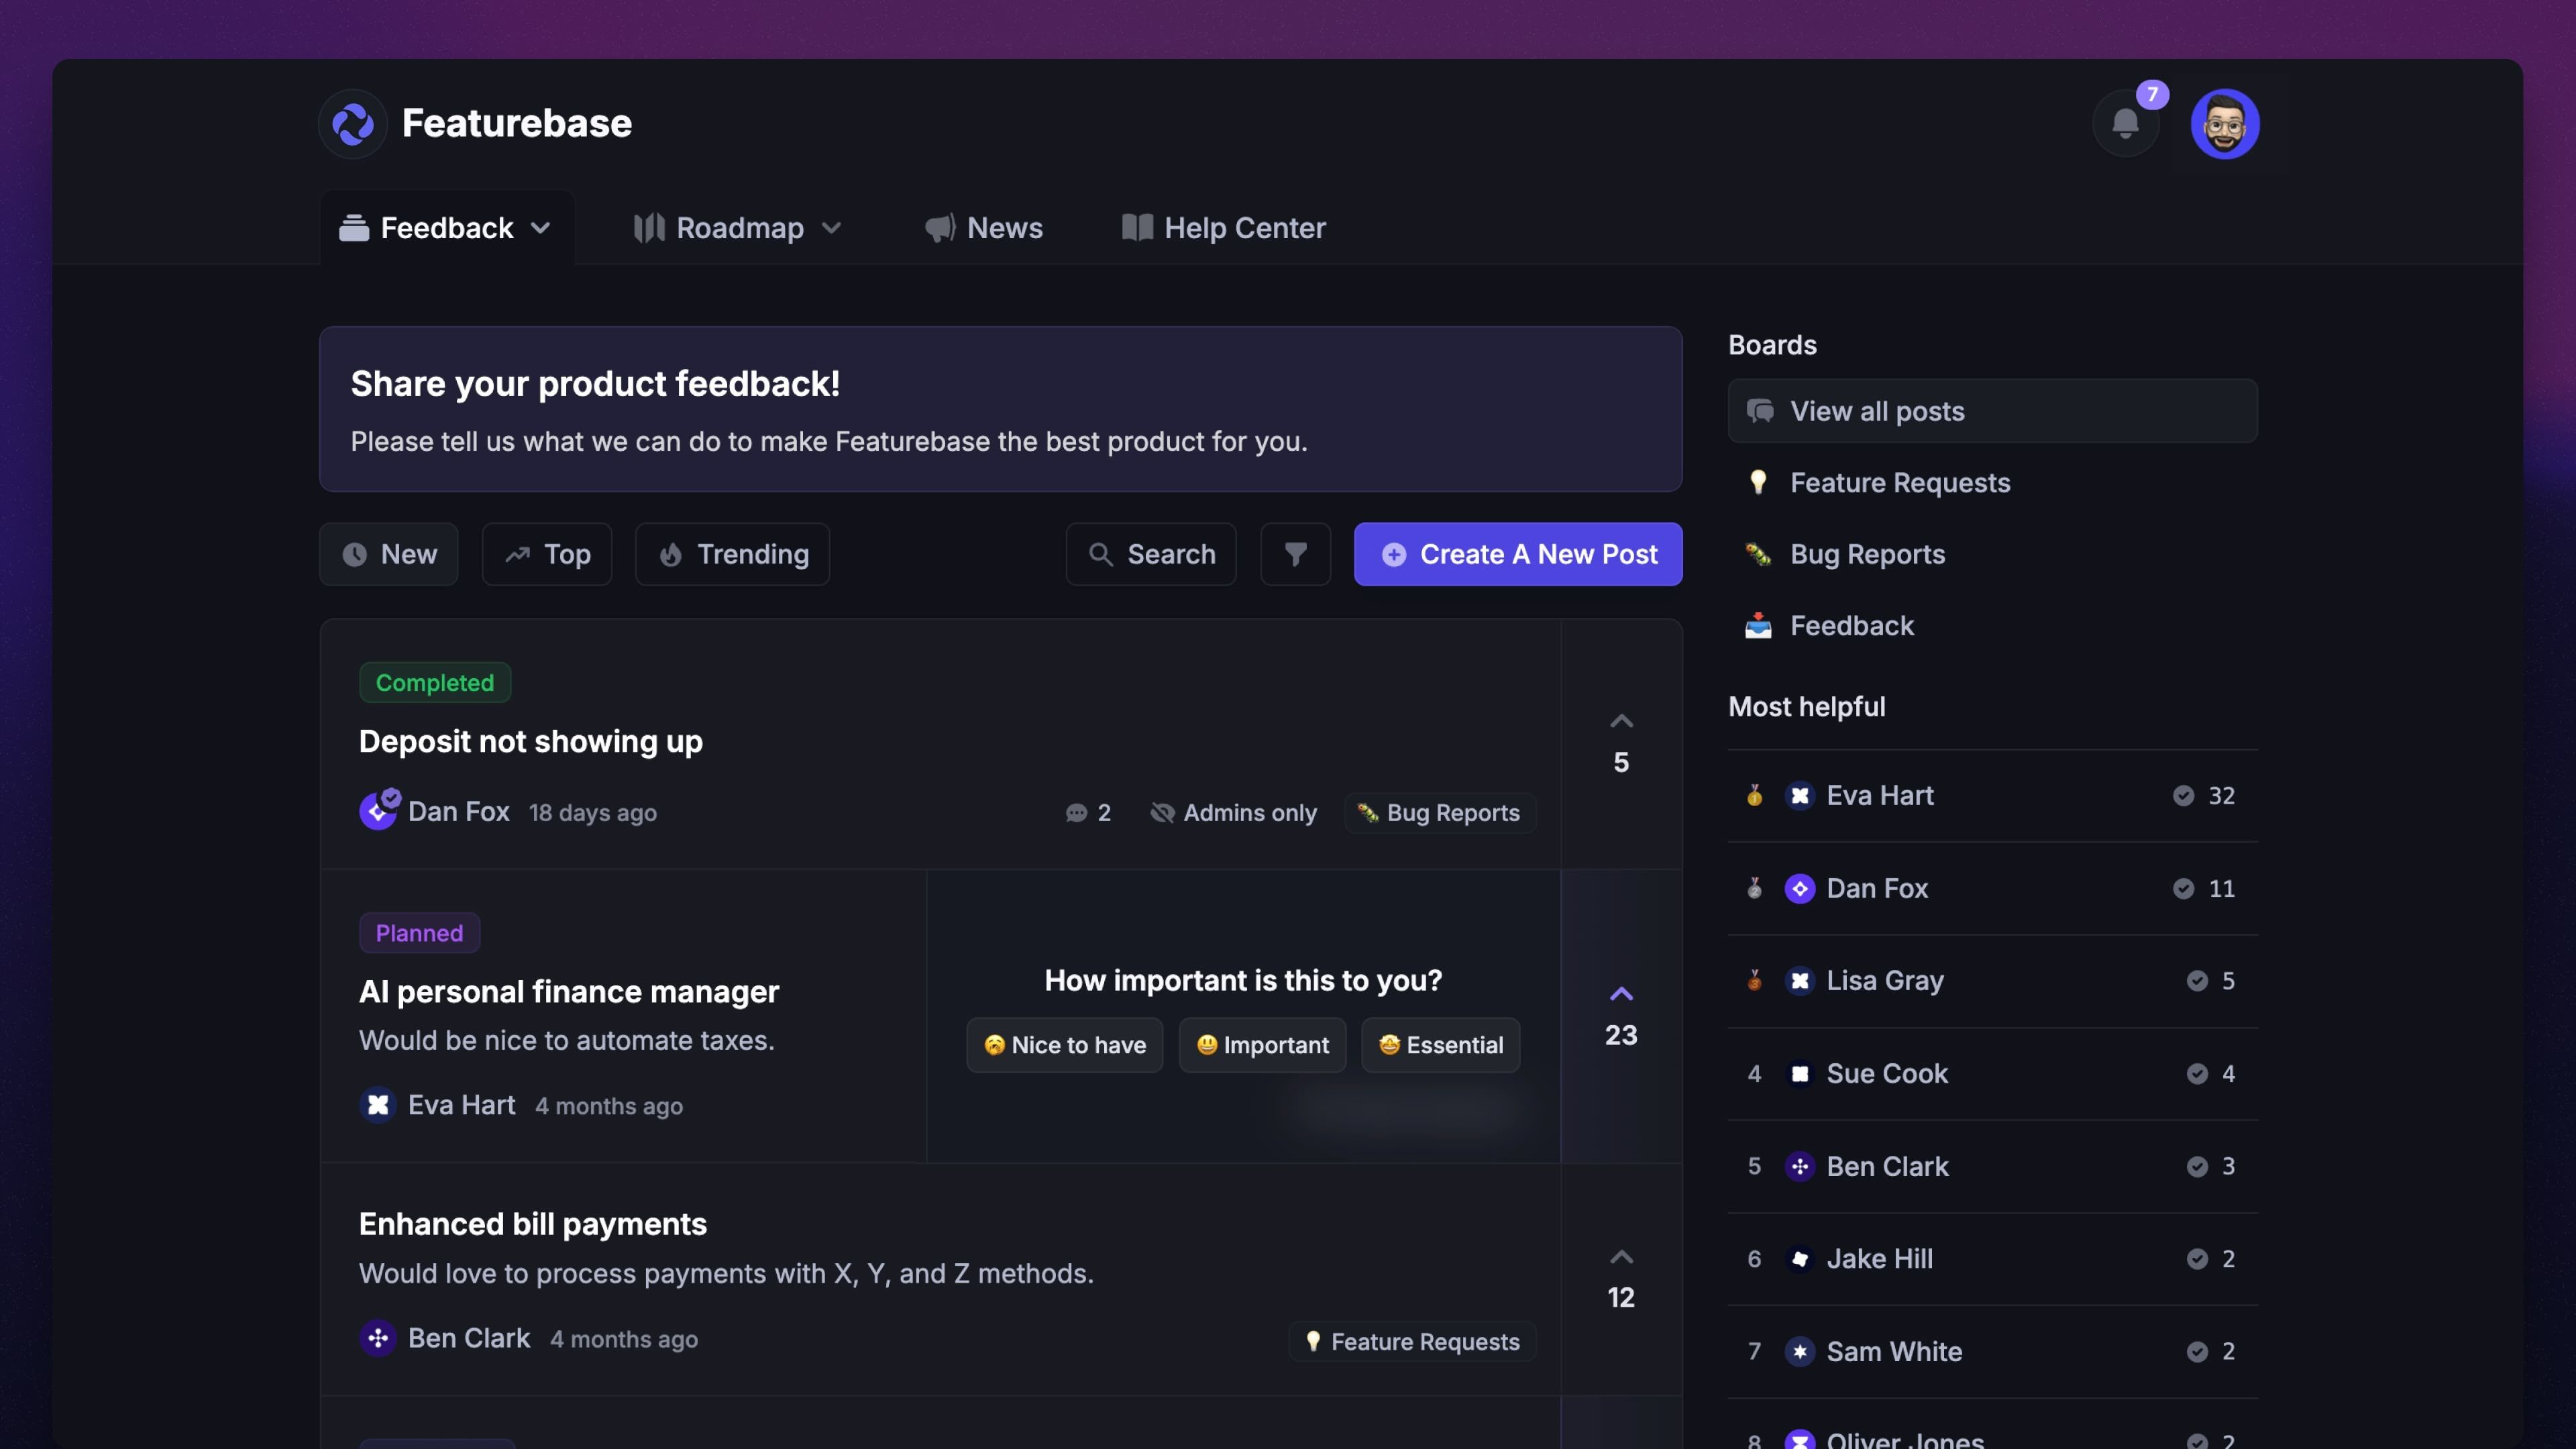This screenshot has height=1449, width=2576.
Task: Toggle Admins only visibility on the bug post
Action: click(1233, 812)
